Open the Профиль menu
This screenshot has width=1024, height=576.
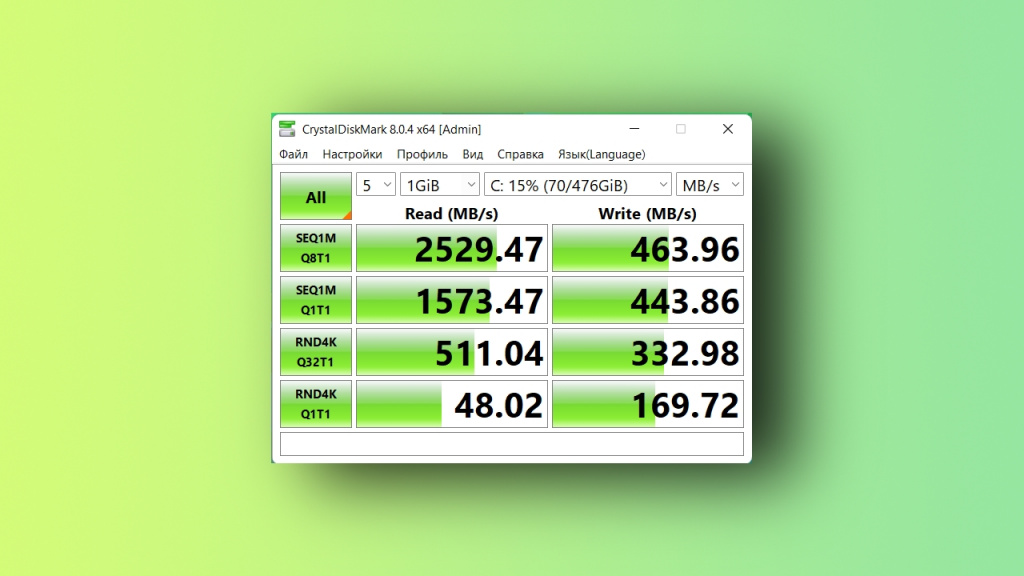422,155
